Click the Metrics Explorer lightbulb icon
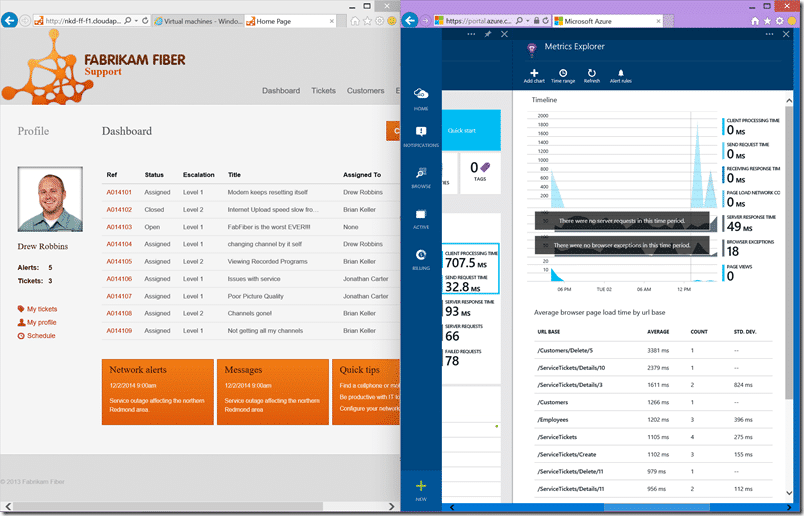804x516 pixels. click(x=532, y=50)
